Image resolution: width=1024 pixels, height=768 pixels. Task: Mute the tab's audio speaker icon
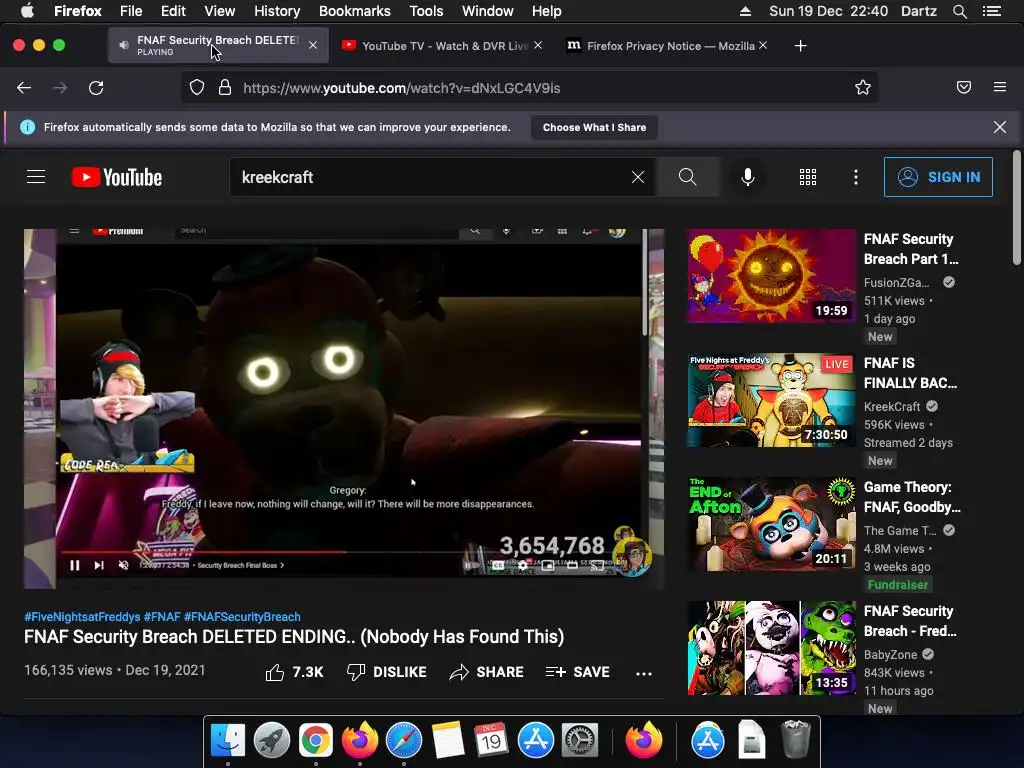coord(123,45)
